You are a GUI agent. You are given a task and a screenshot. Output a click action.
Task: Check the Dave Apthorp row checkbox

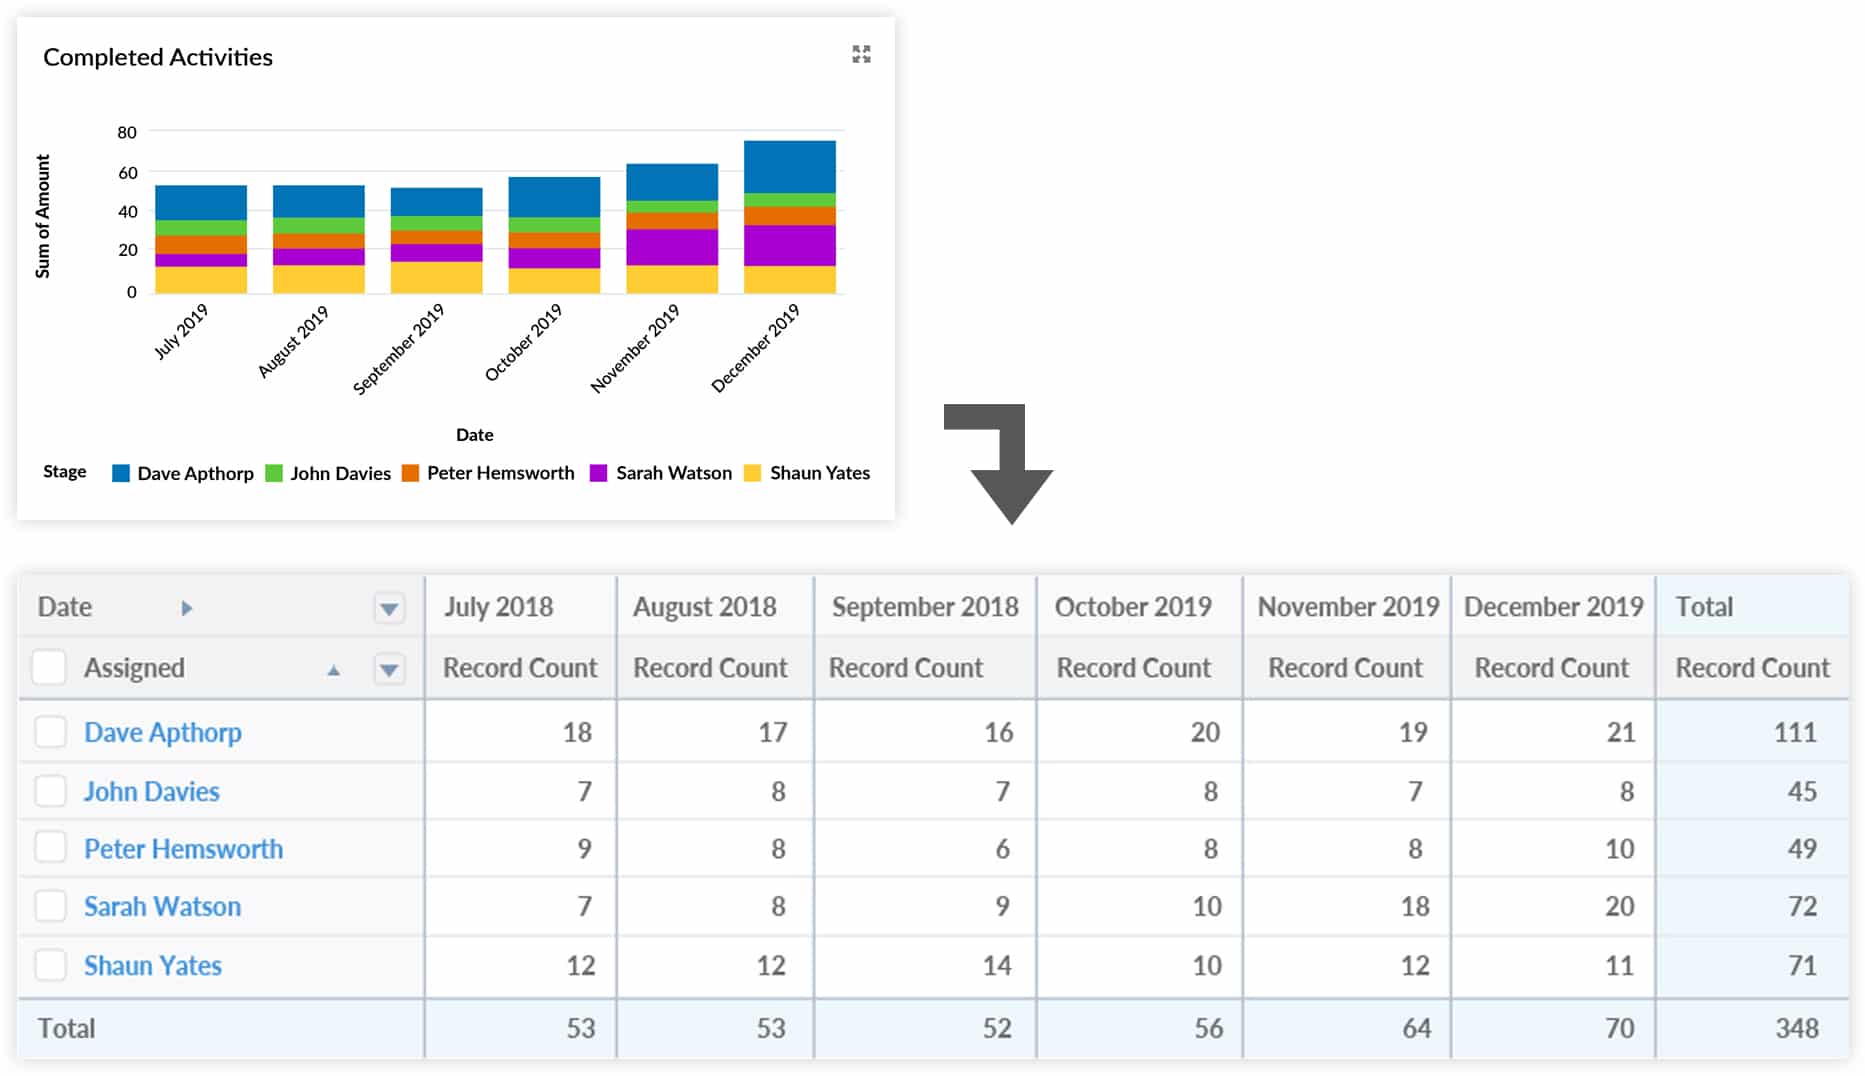50,732
